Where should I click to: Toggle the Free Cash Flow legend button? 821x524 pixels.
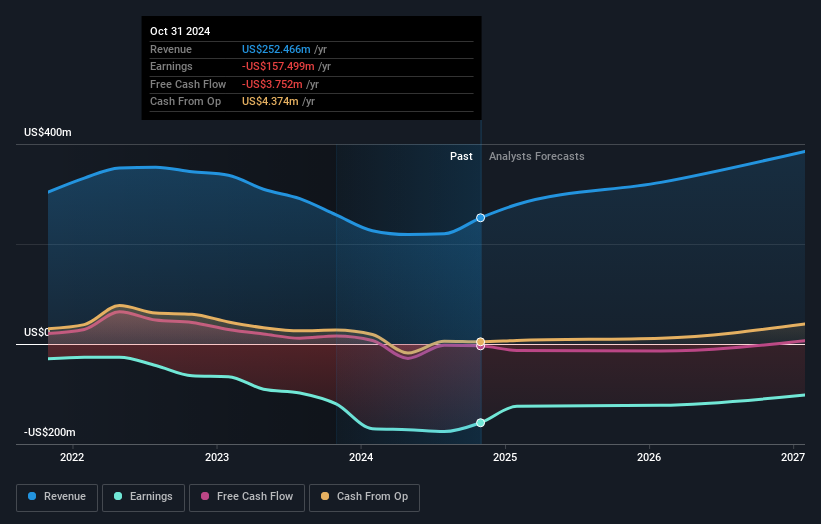coord(247,497)
